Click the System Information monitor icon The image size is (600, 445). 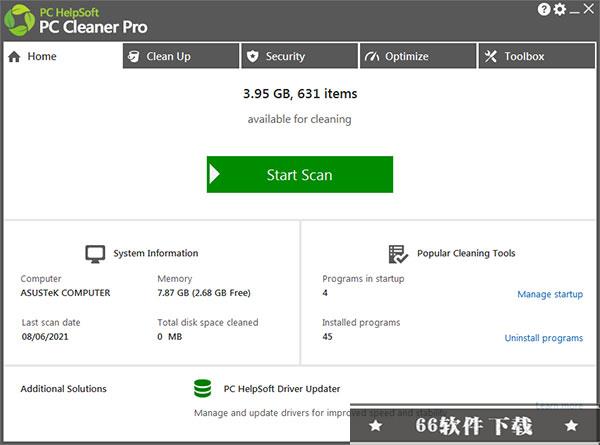[95, 254]
